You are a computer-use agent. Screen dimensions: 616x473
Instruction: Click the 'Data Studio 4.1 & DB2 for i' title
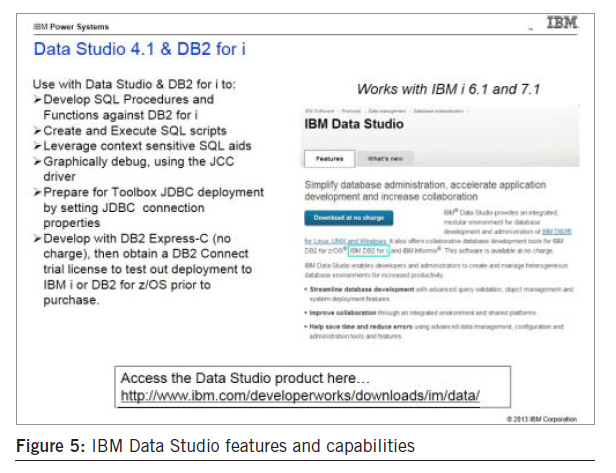[x=139, y=49]
